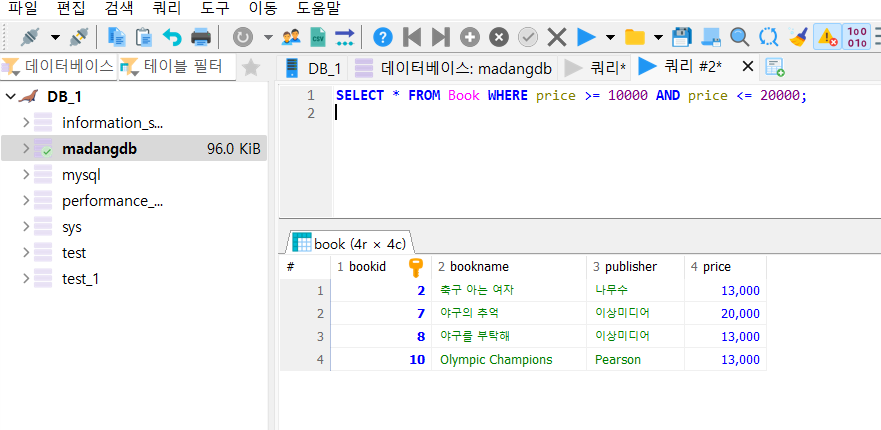
Task: Expand the test database node
Action: [25, 253]
